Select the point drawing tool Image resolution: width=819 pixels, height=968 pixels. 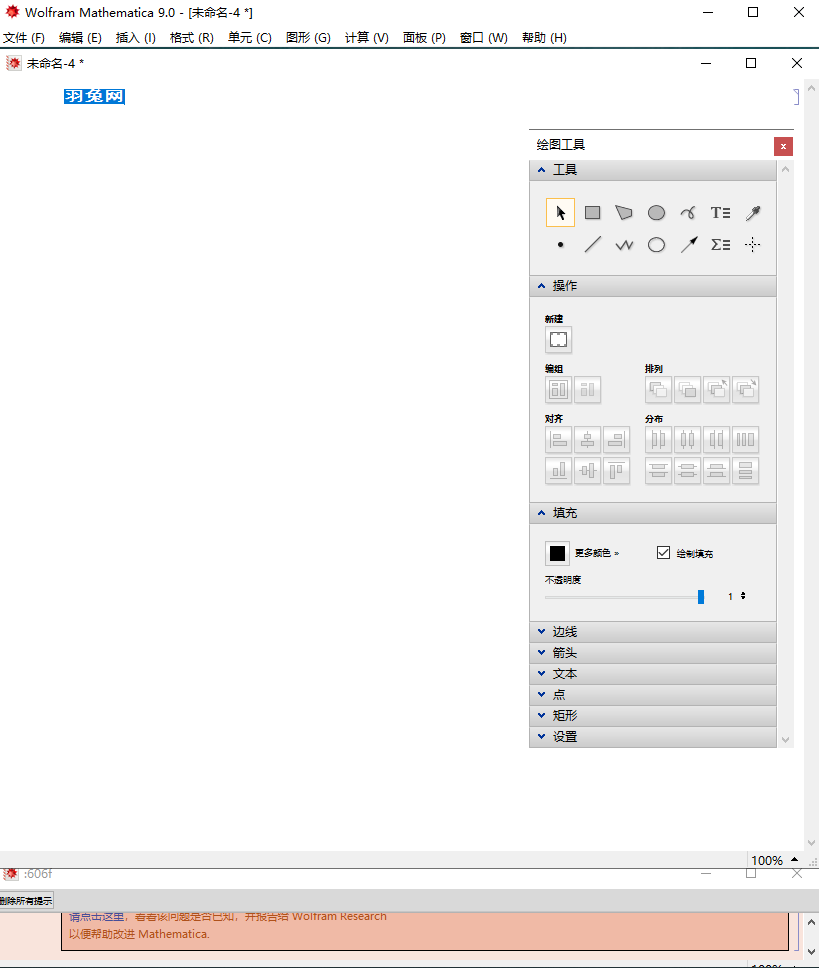560,245
